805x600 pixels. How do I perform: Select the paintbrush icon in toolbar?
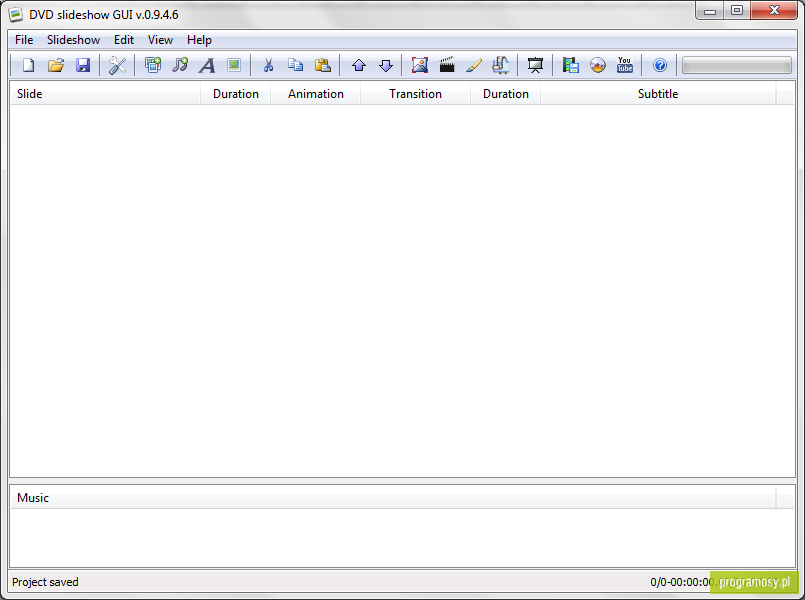(x=474, y=65)
